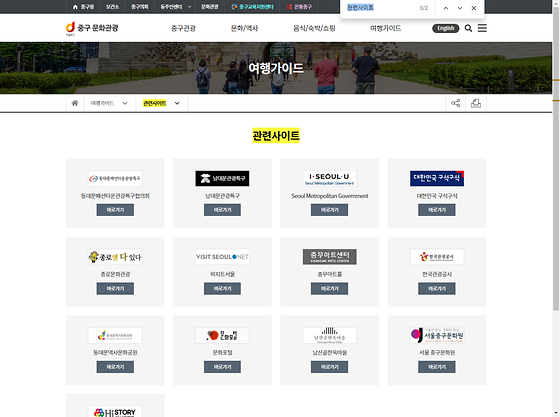Jump to next find-in-page match

point(460,8)
